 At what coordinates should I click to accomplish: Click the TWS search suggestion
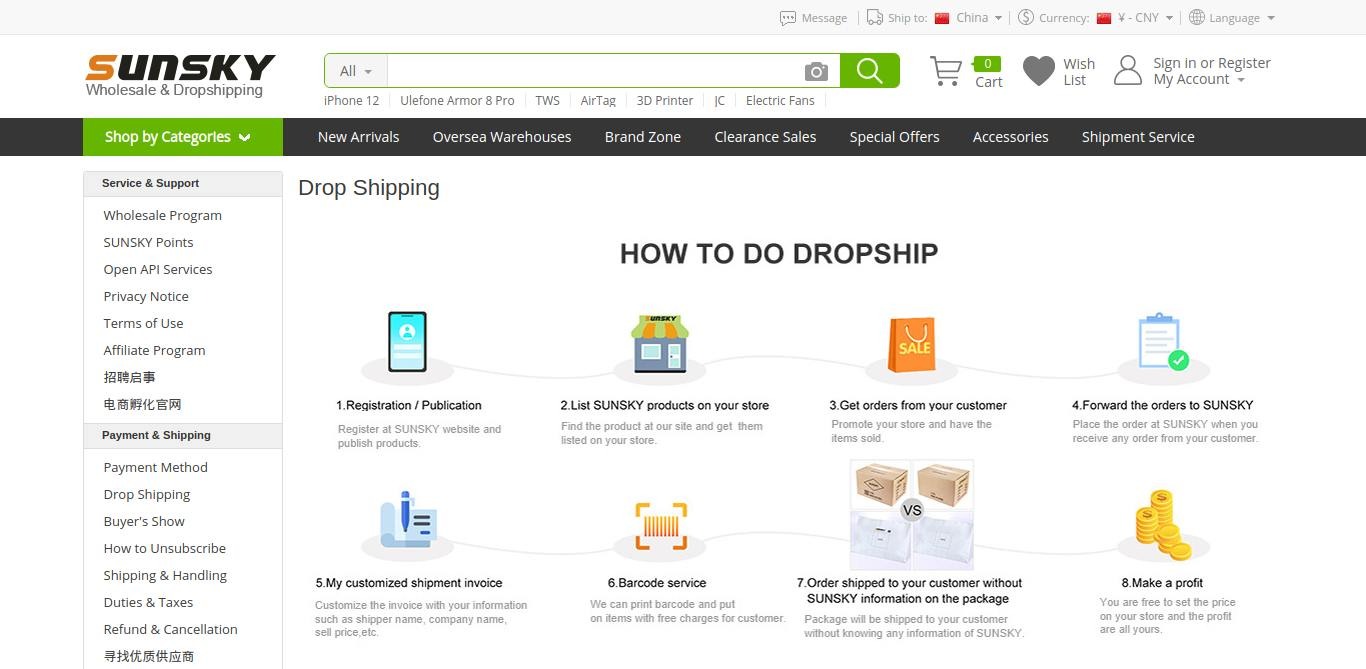point(547,100)
